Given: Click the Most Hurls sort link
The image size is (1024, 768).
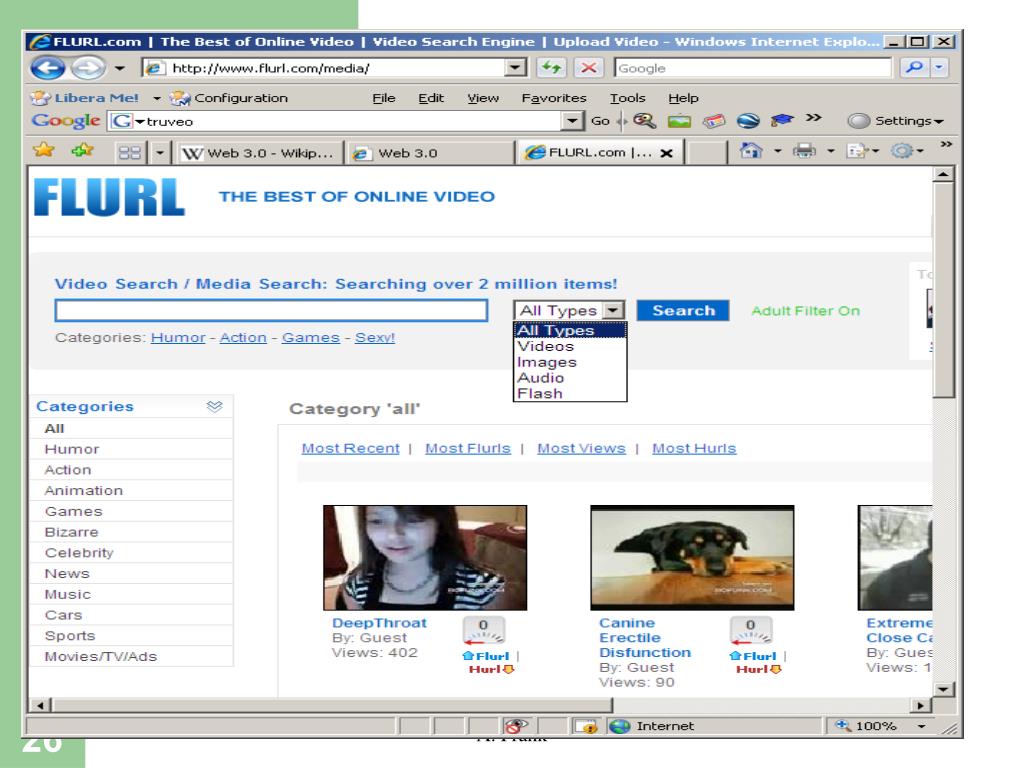Looking at the screenshot, I should pos(694,449).
